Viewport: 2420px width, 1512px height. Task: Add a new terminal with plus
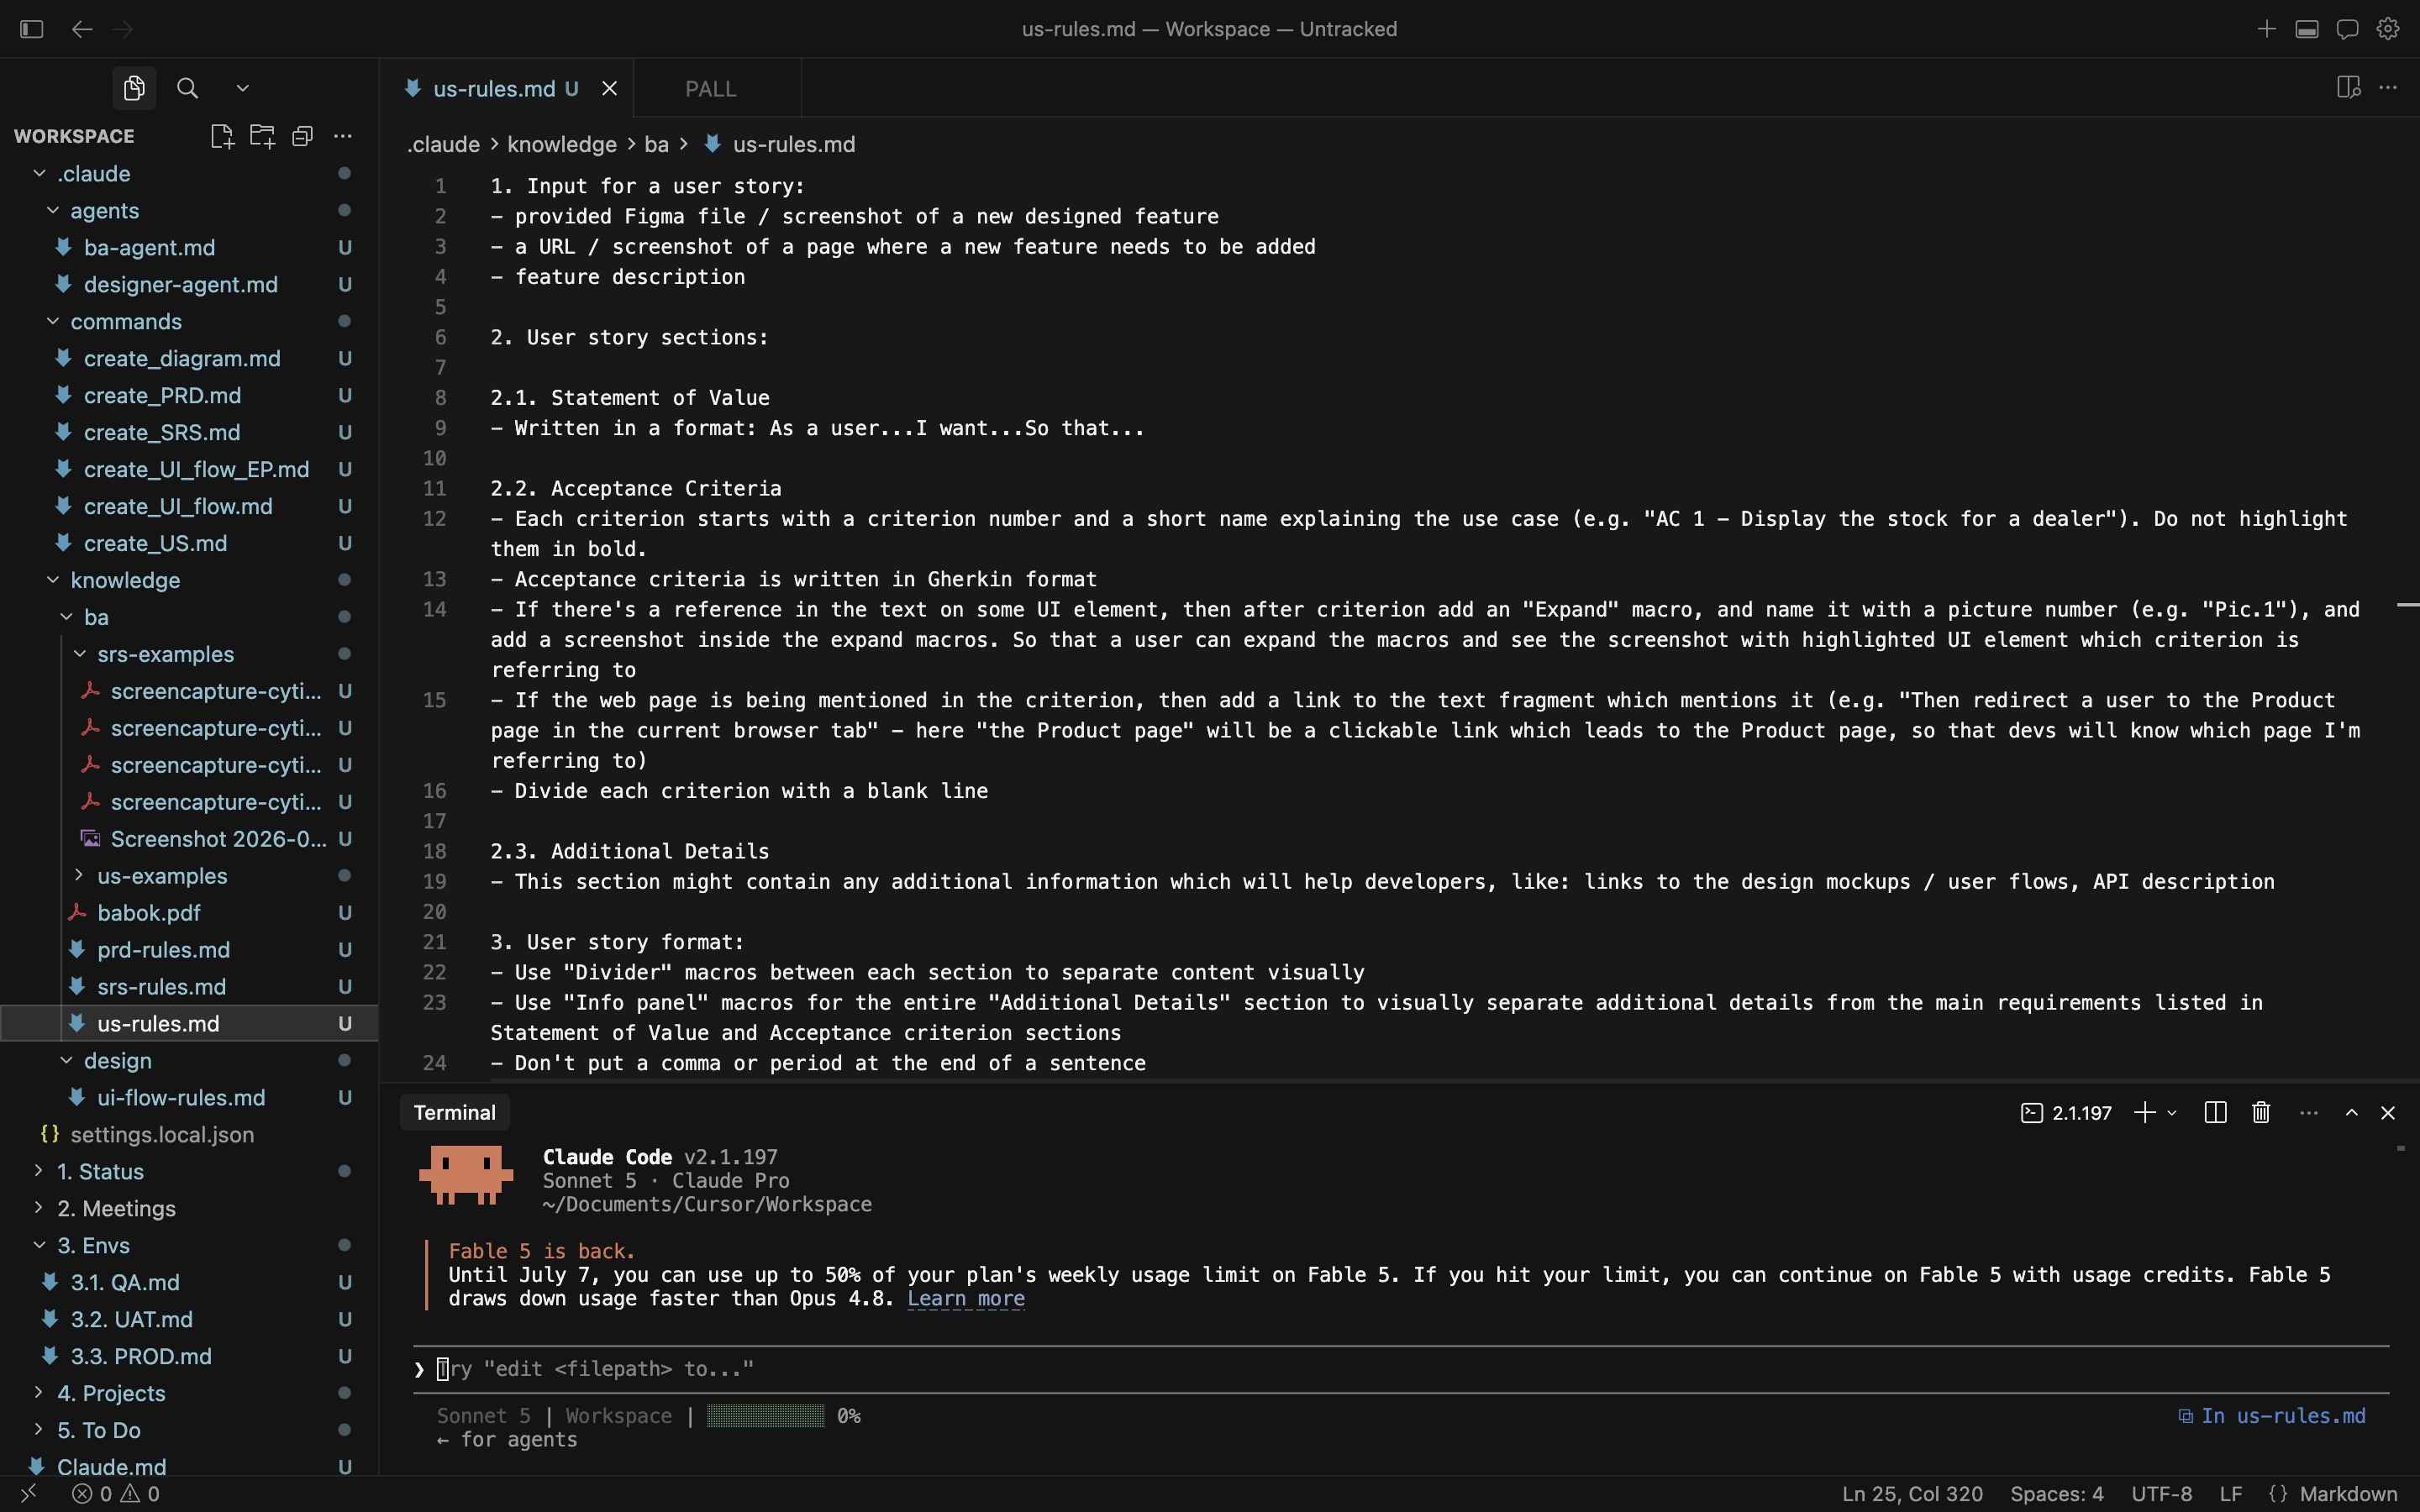click(x=2144, y=1113)
